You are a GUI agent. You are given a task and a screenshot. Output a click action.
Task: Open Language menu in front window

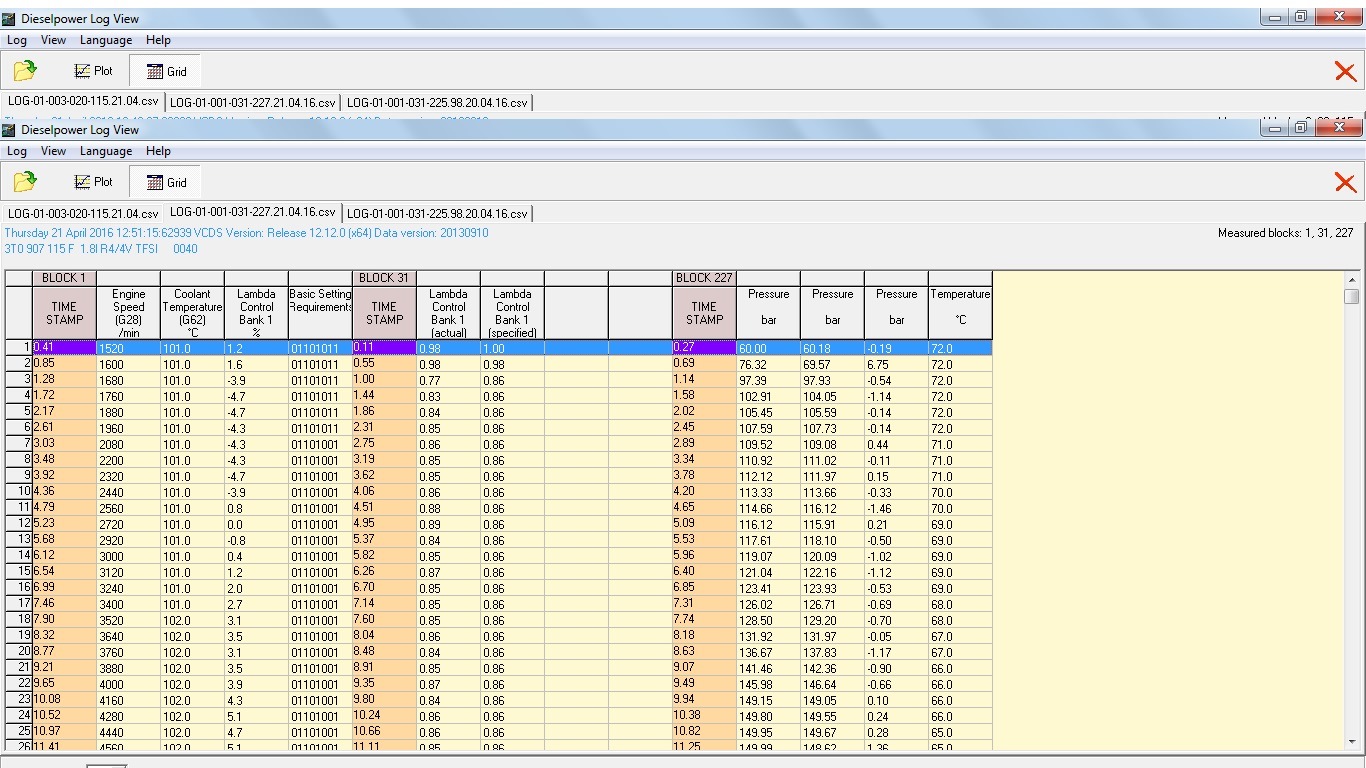[x=106, y=151]
